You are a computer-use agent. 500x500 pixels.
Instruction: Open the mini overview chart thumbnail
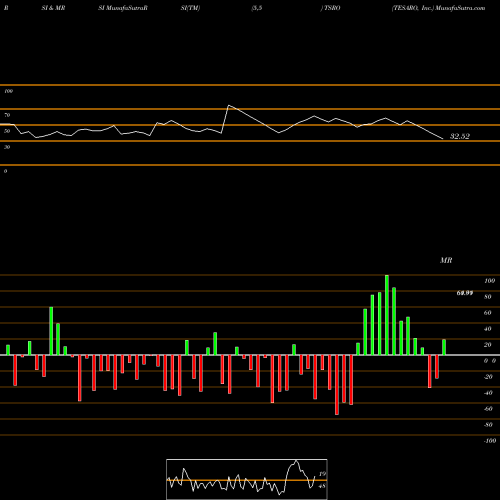(247, 479)
